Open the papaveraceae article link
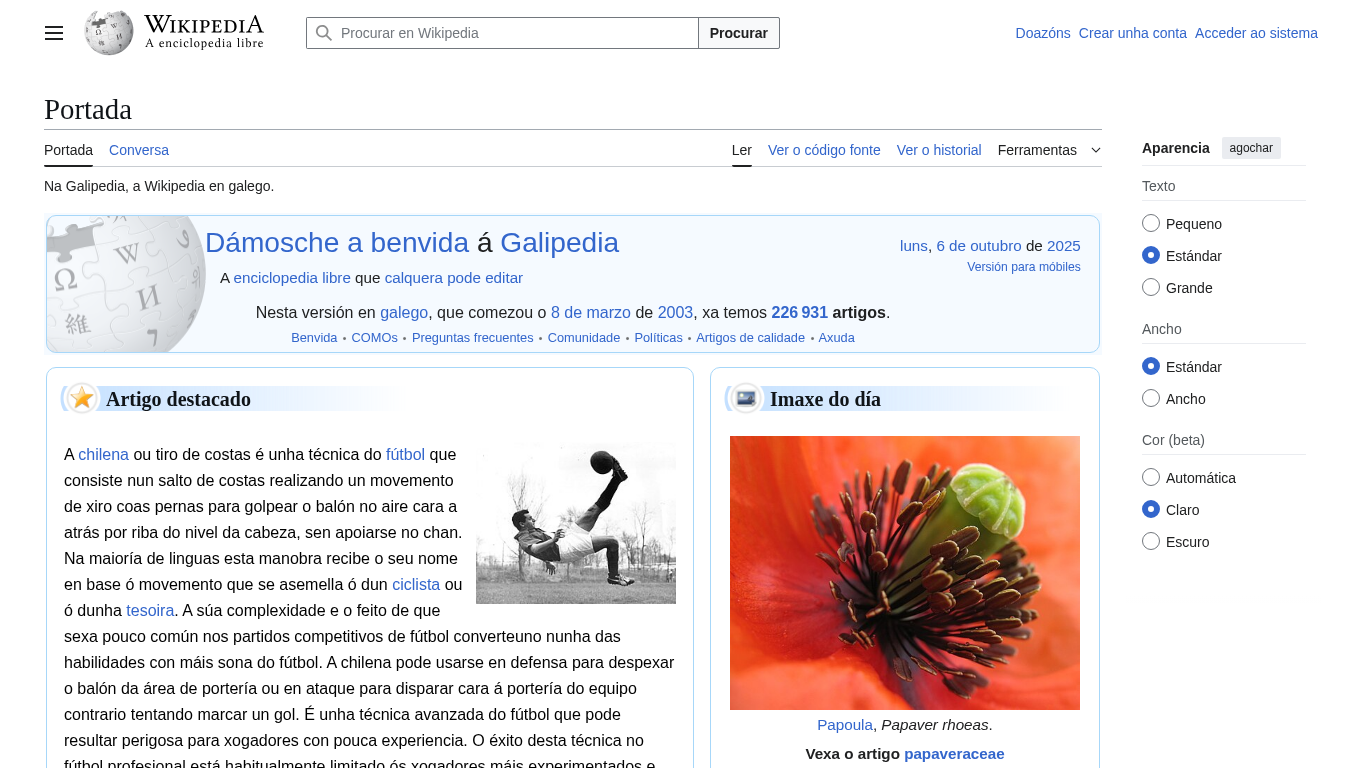 click(x=954, y=754)
